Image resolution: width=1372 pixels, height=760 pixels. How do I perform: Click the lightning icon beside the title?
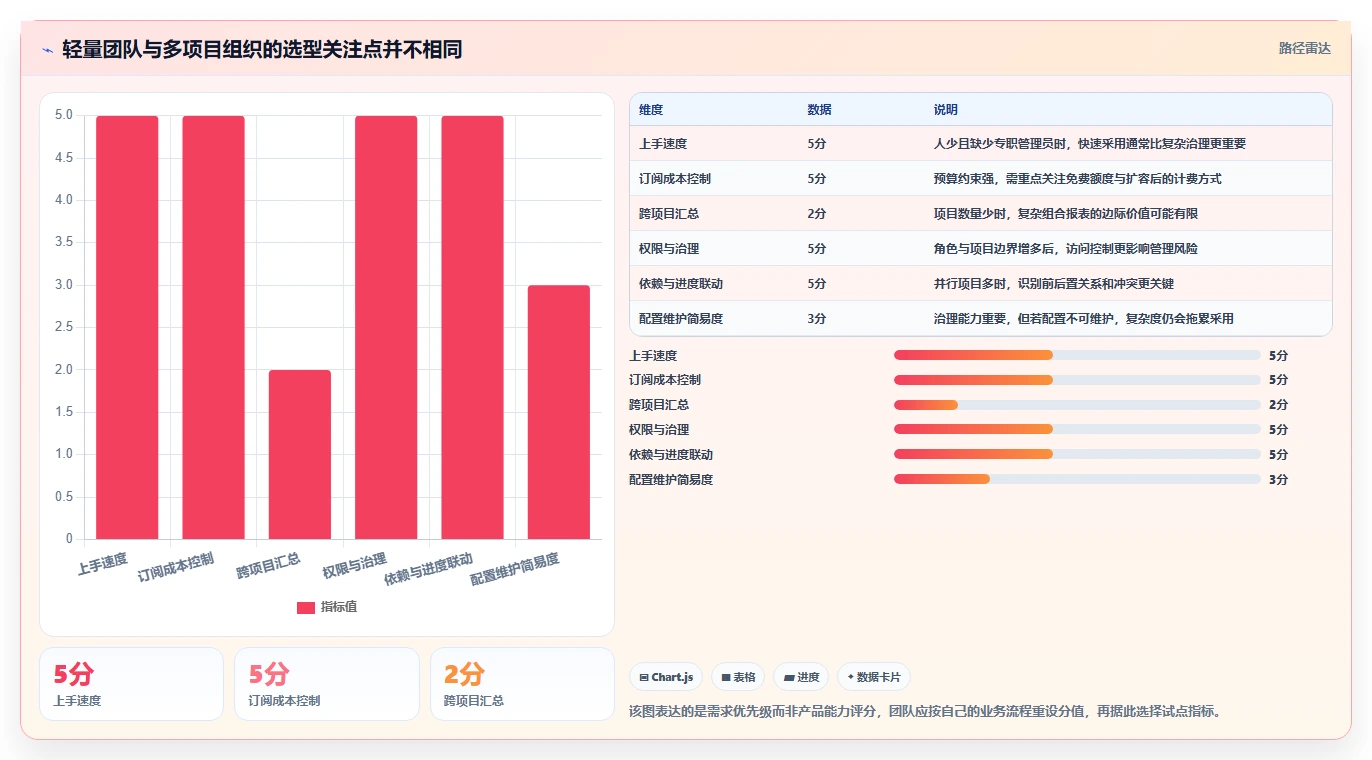tap(48, 49)
